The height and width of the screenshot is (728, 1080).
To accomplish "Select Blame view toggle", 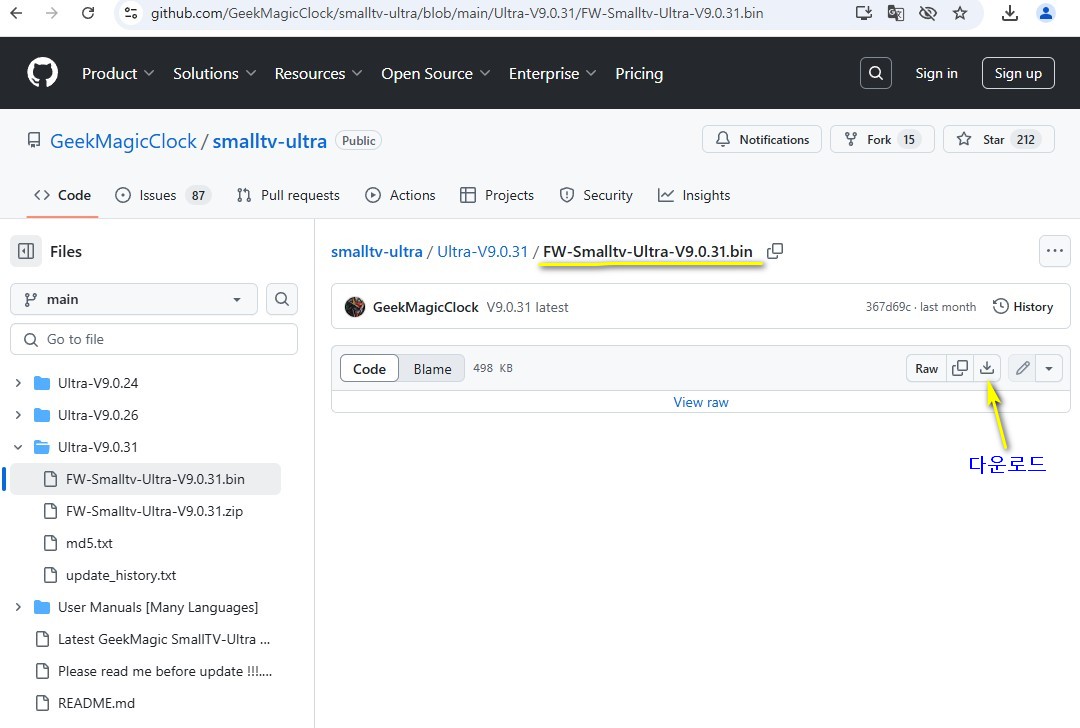I will tap(433, 368).
